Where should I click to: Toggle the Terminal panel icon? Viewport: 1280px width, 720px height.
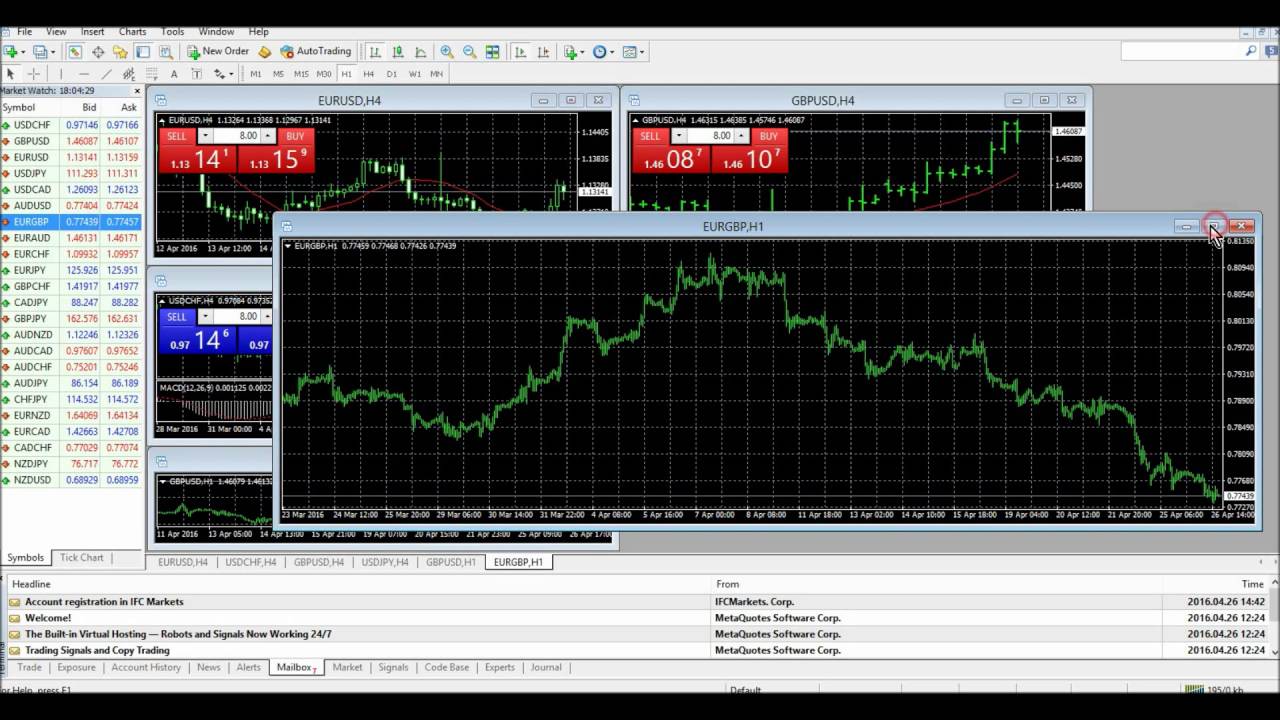pos(143,52)
